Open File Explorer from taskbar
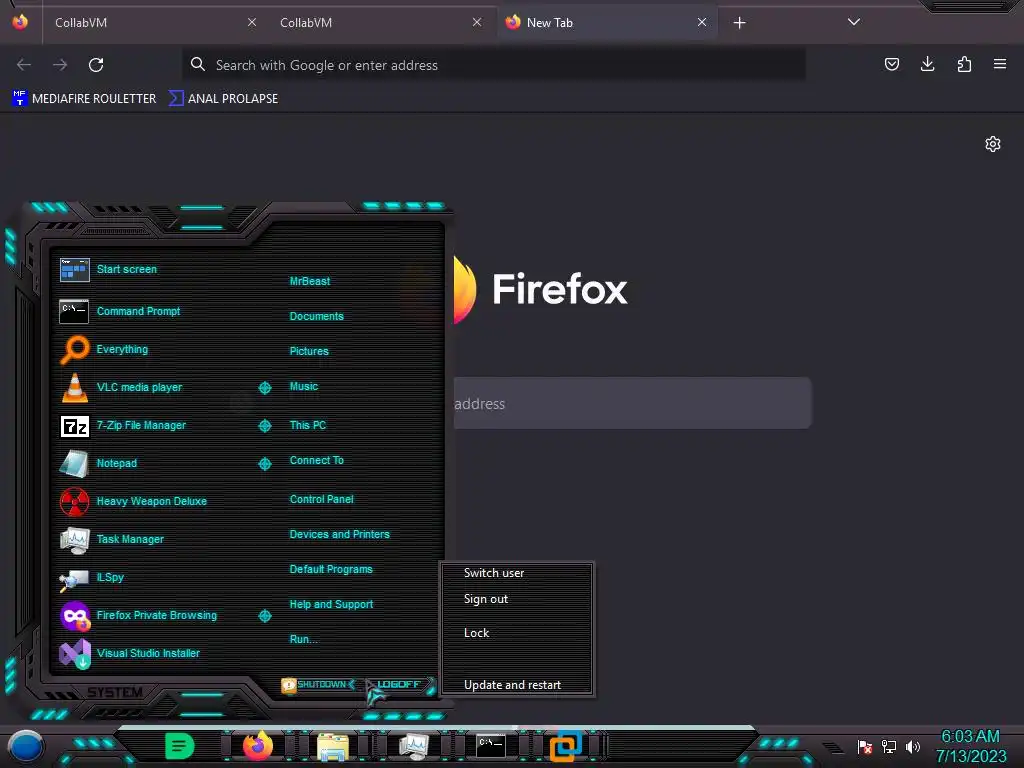Screen dimensions: 1024x768 coord(333,746)
